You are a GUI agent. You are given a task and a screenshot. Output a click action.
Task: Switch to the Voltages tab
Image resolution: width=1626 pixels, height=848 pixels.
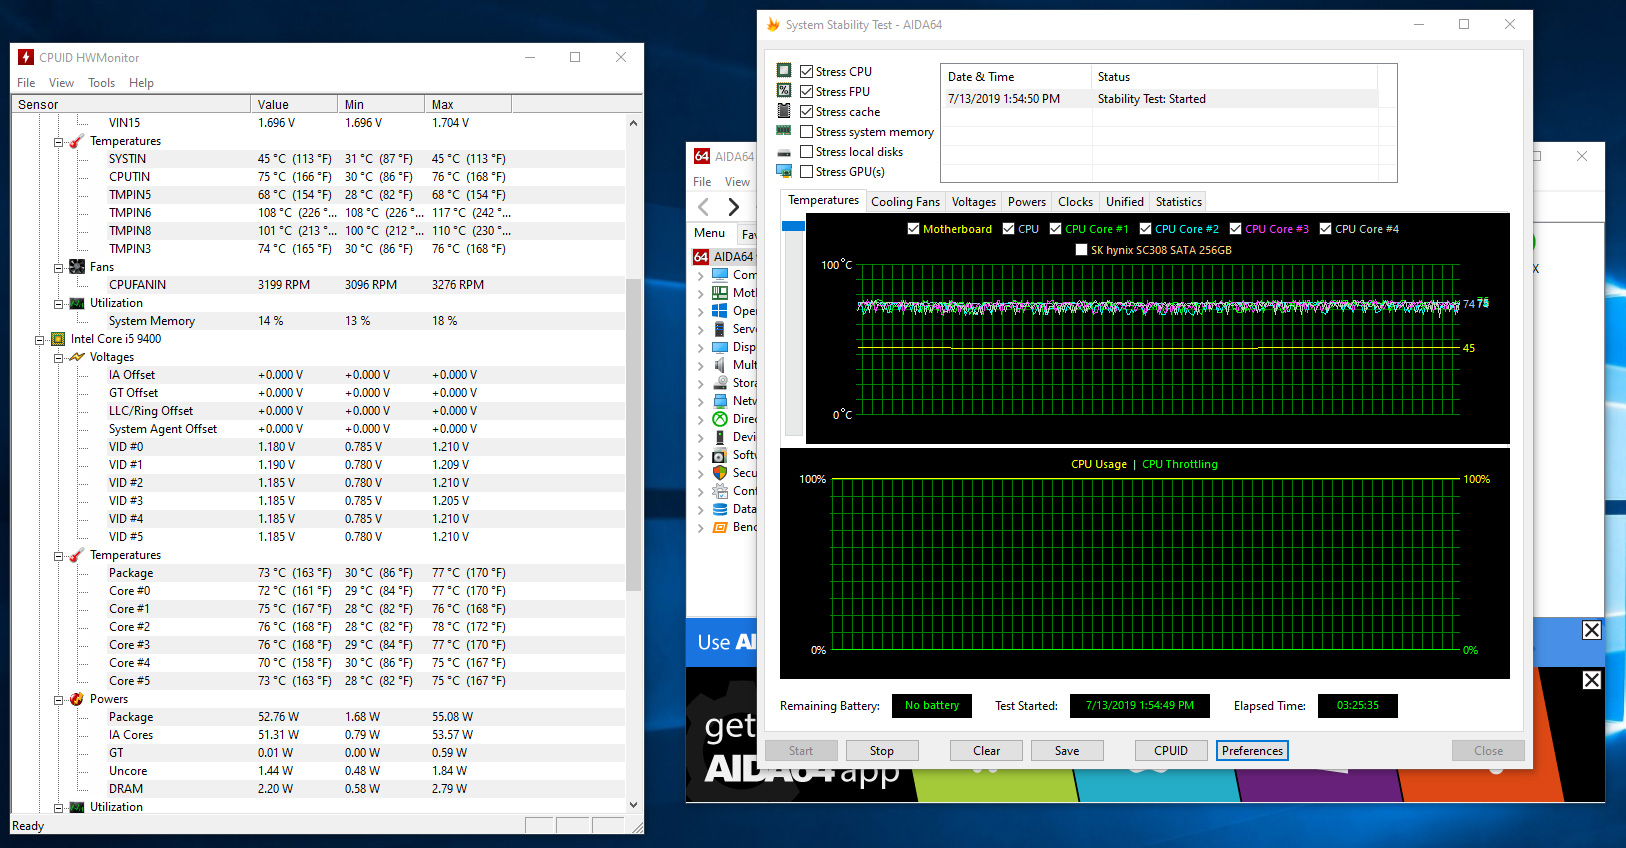tap(973, 202)
